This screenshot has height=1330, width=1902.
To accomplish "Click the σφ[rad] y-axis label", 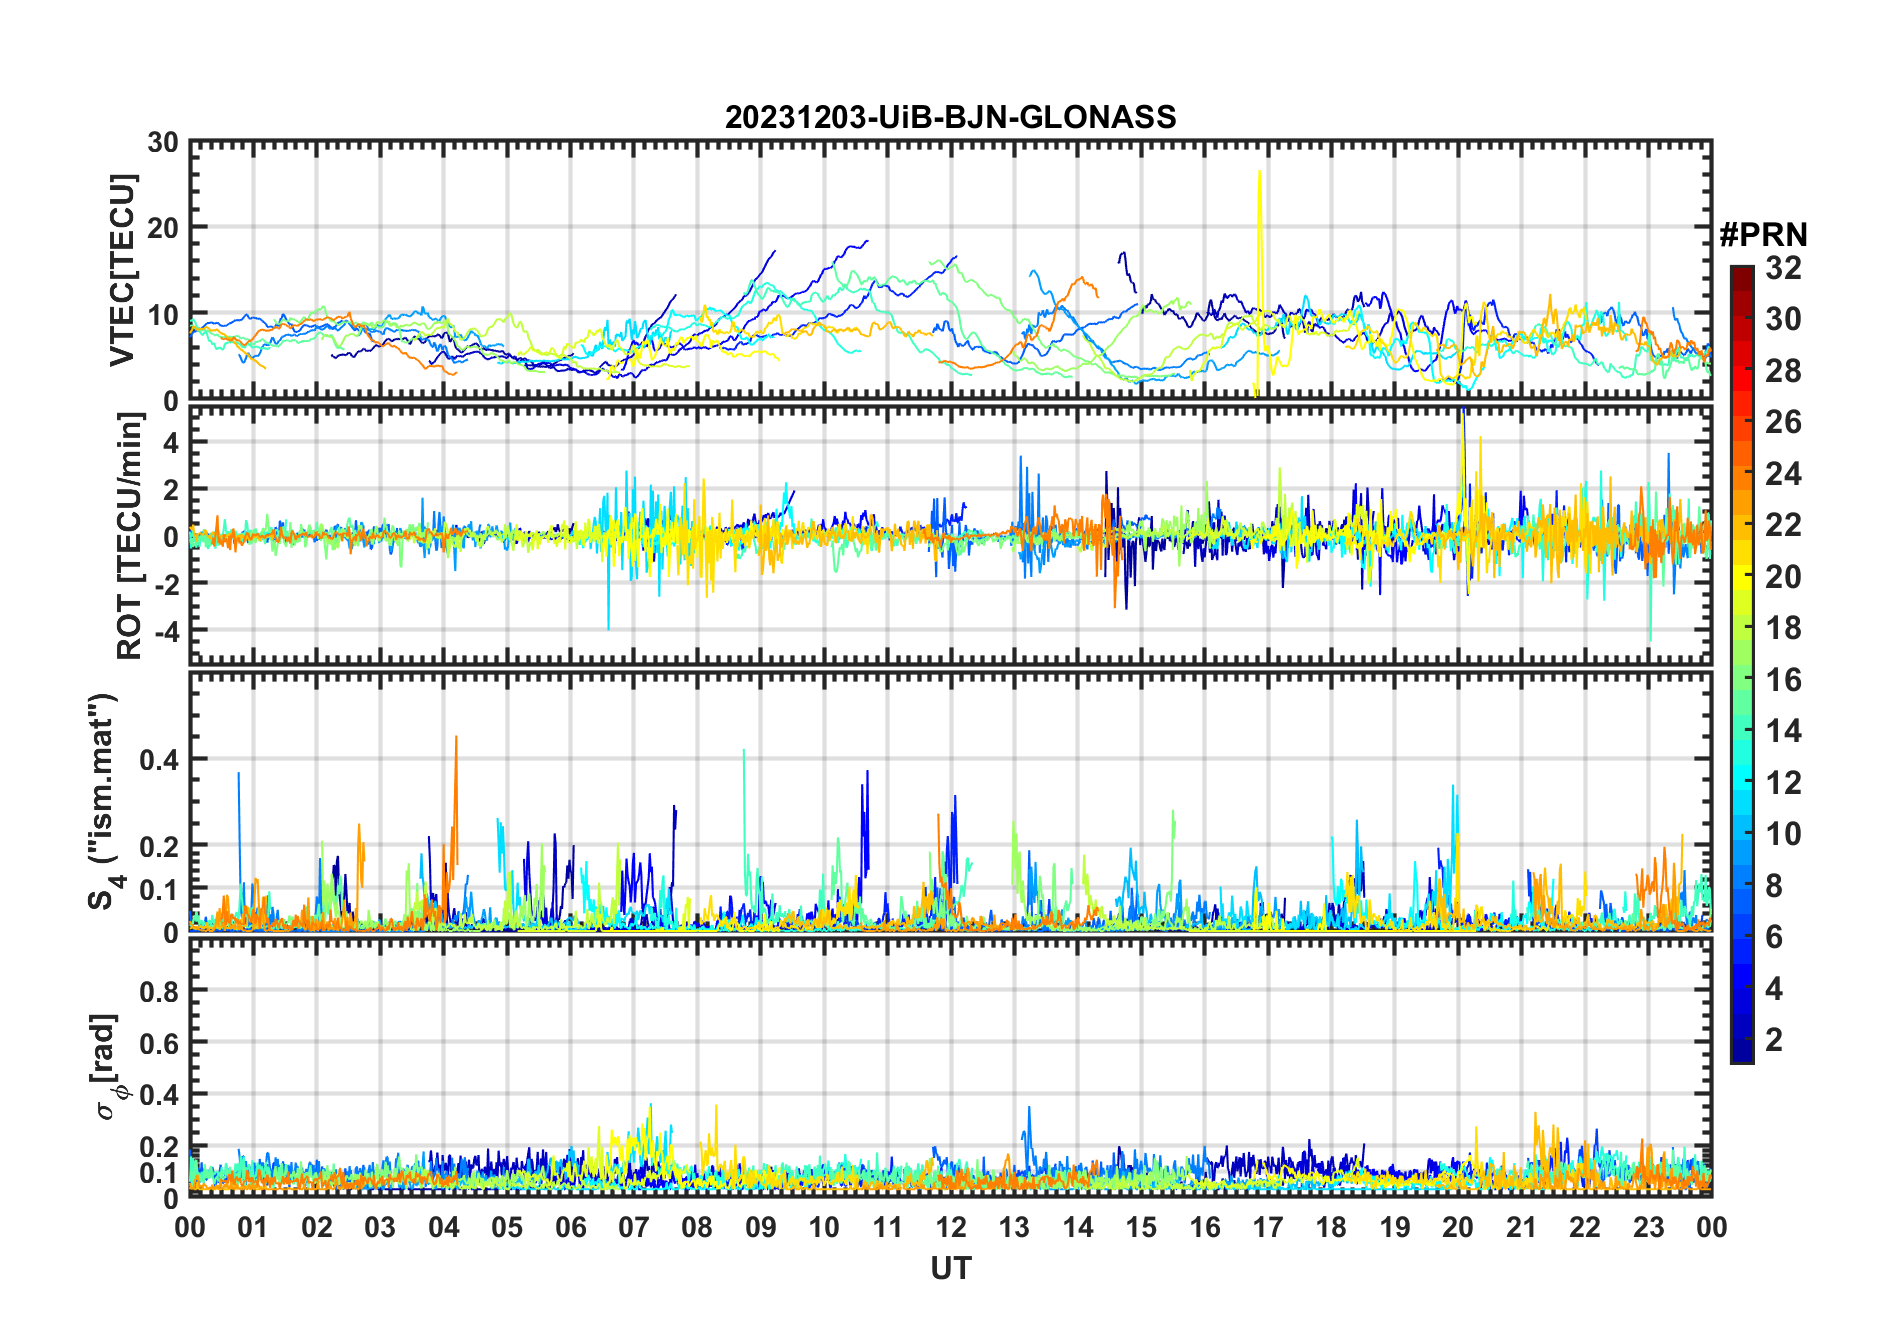I will coord(108,1066).
